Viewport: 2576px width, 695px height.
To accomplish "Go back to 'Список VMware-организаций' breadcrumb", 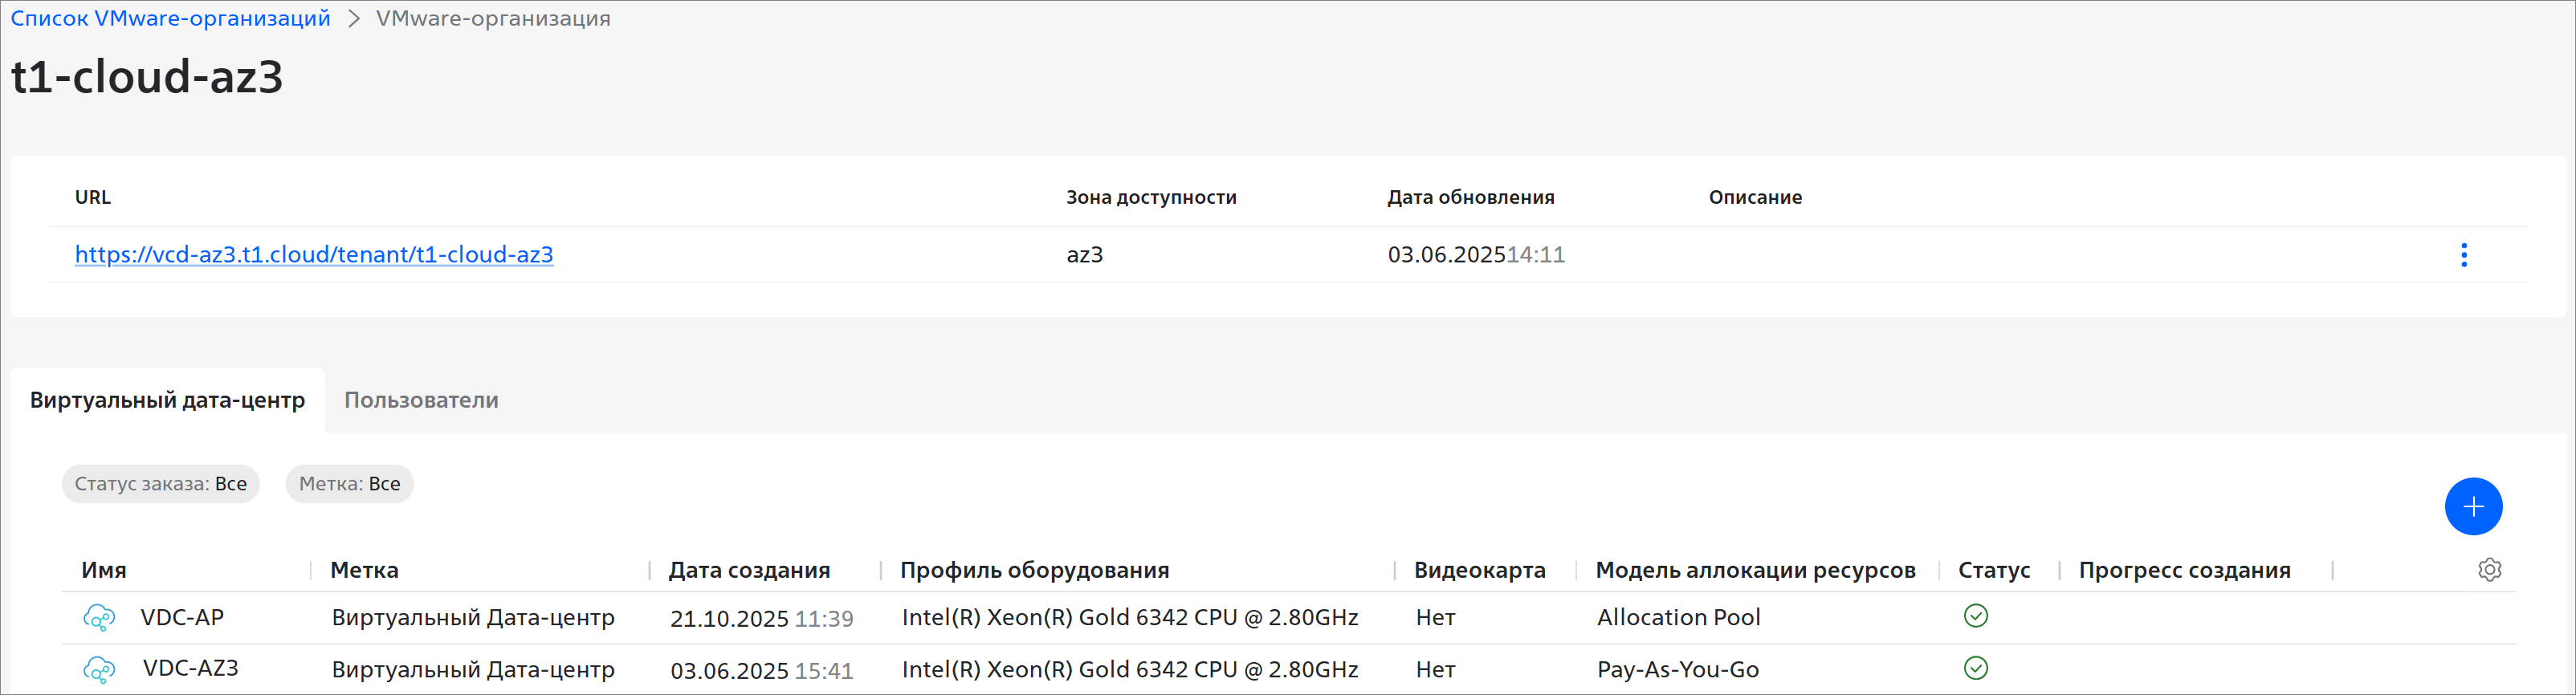I will click(170, 19).
